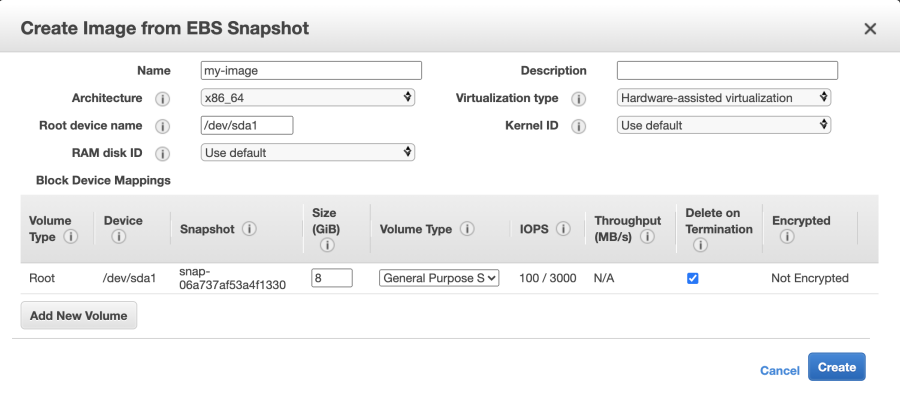
Task: Click the Size (GiB) field showing 8
Action: tap(332, 278)
